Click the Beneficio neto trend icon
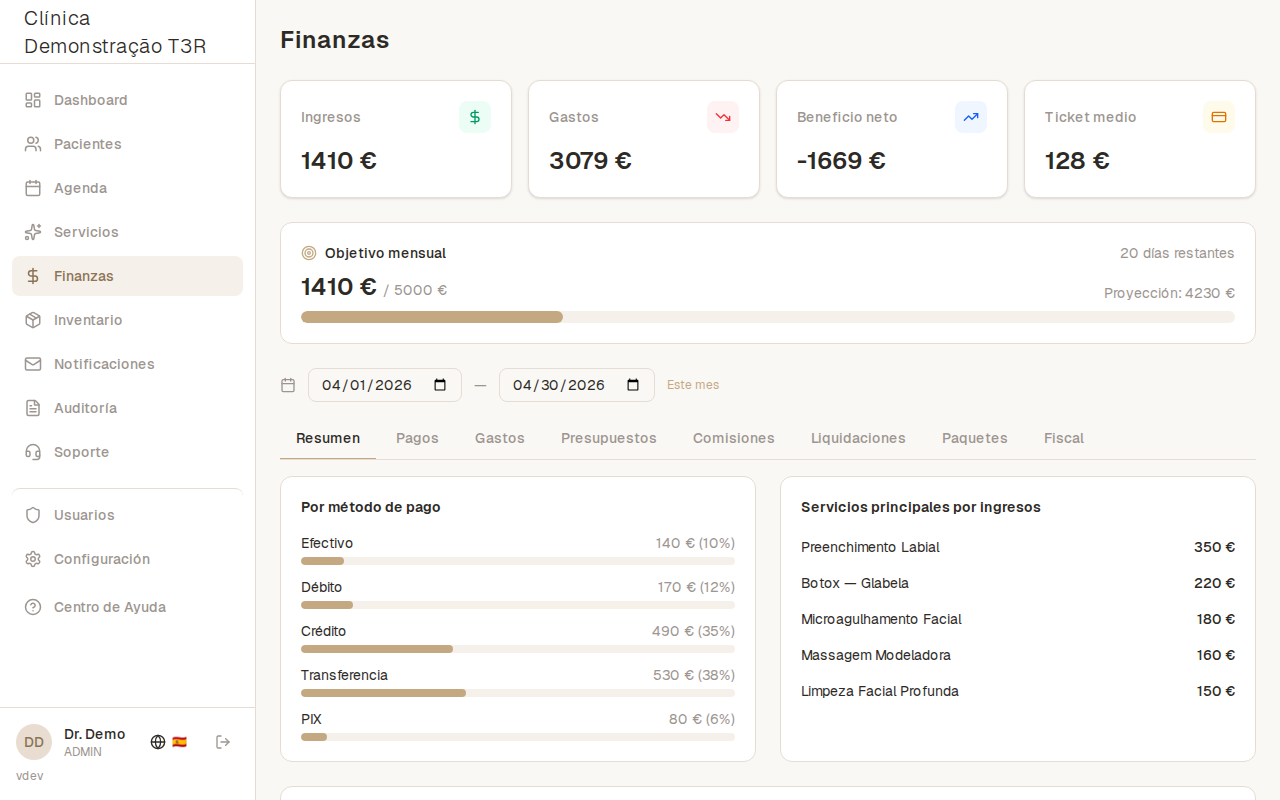The width and height of the screenshot is (1280, 800). (x=970, y=117)
